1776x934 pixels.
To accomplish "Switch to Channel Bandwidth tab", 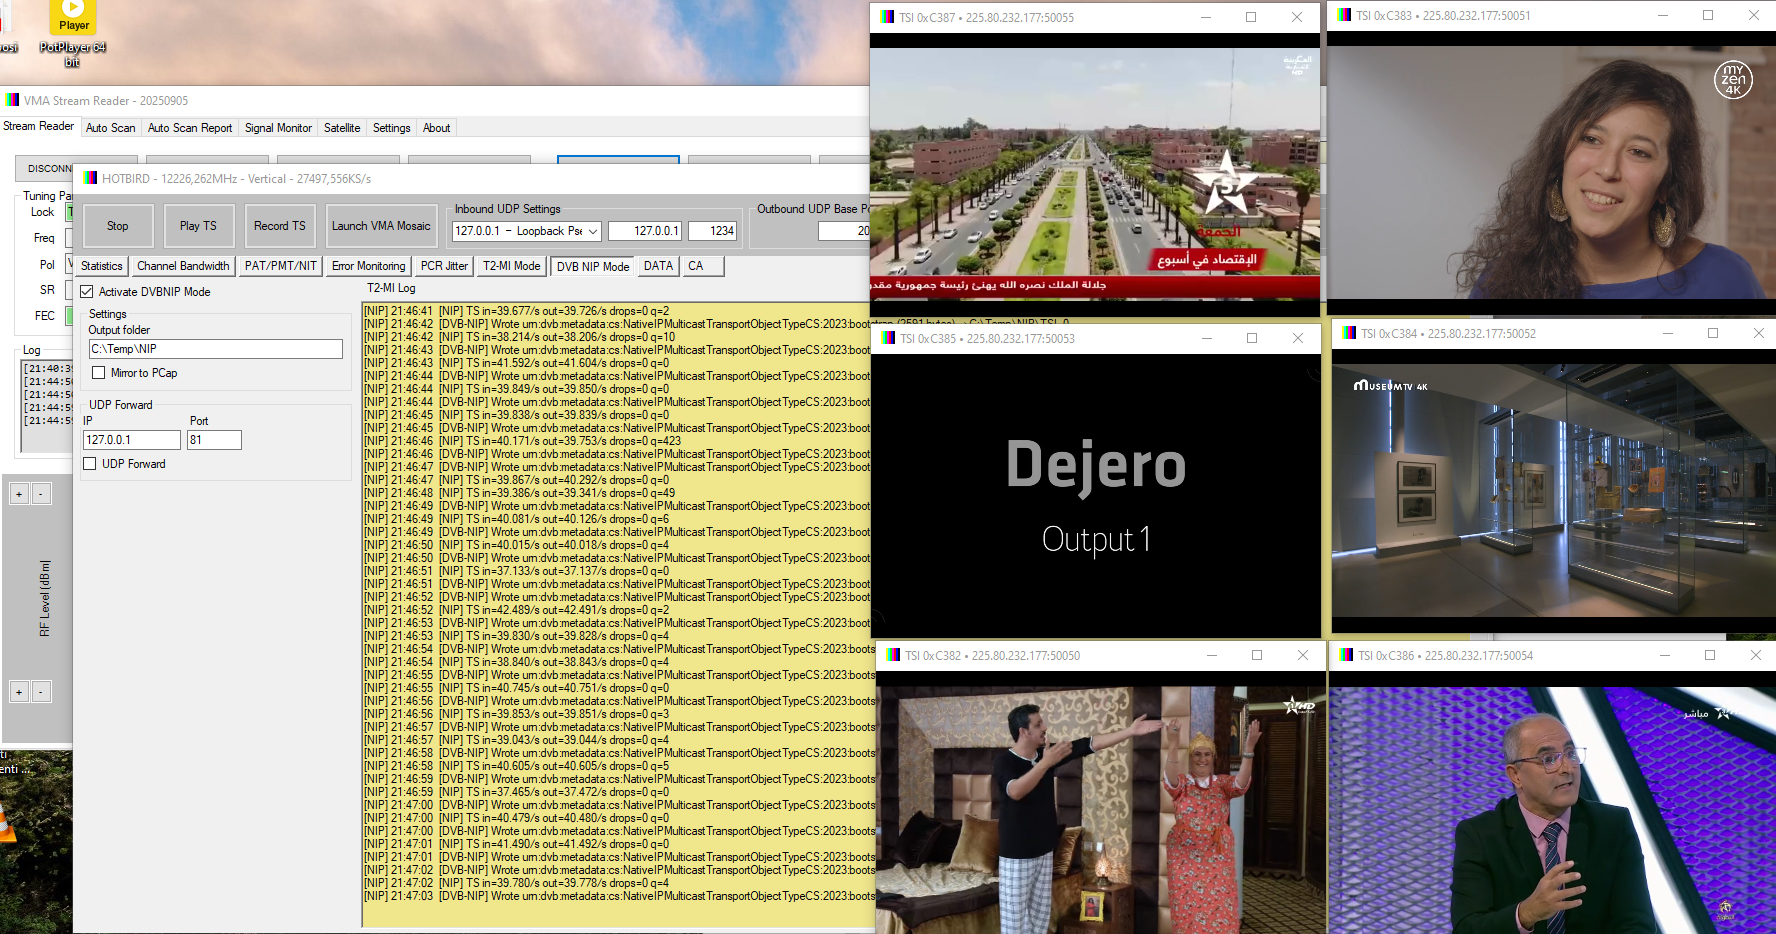I will coord(183,266).
